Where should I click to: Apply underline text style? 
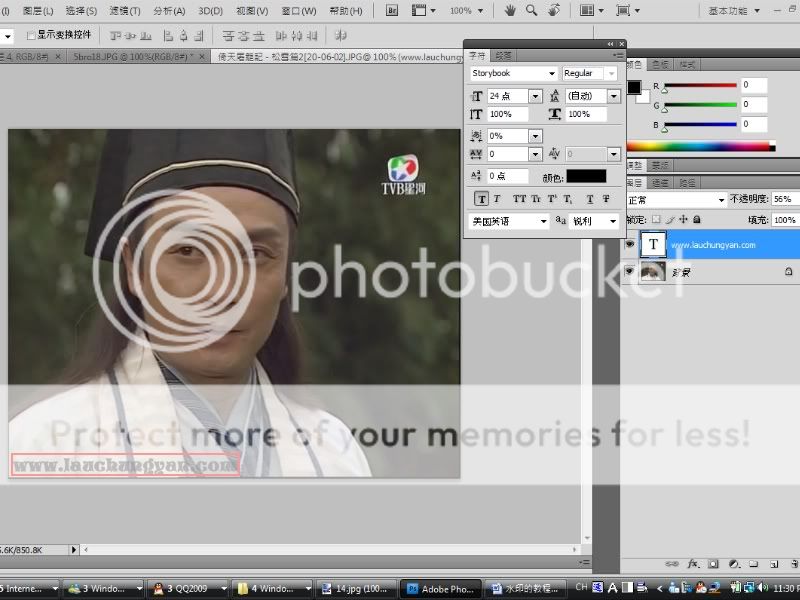[590, 199]
